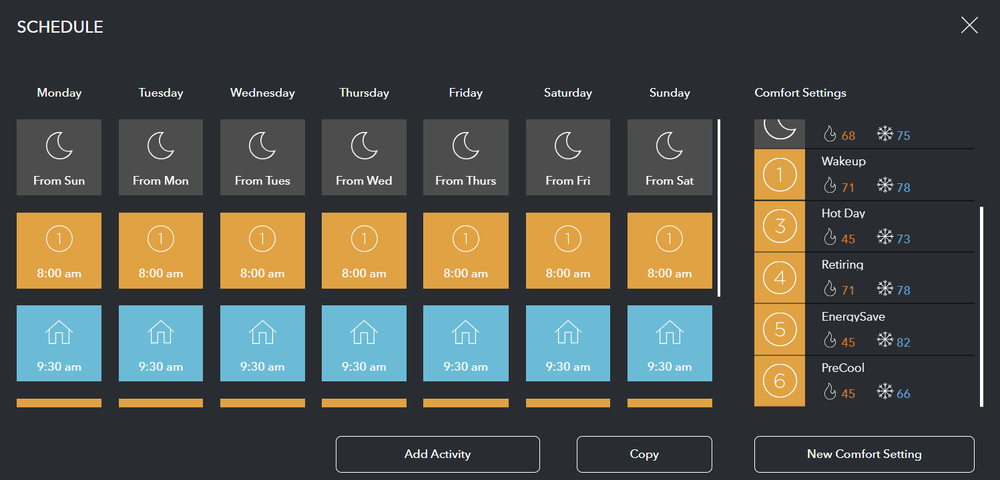The image size is (1000, 480).
Task: Open Friday's 9:30 am home tile
Action: [x=466, y=343]
